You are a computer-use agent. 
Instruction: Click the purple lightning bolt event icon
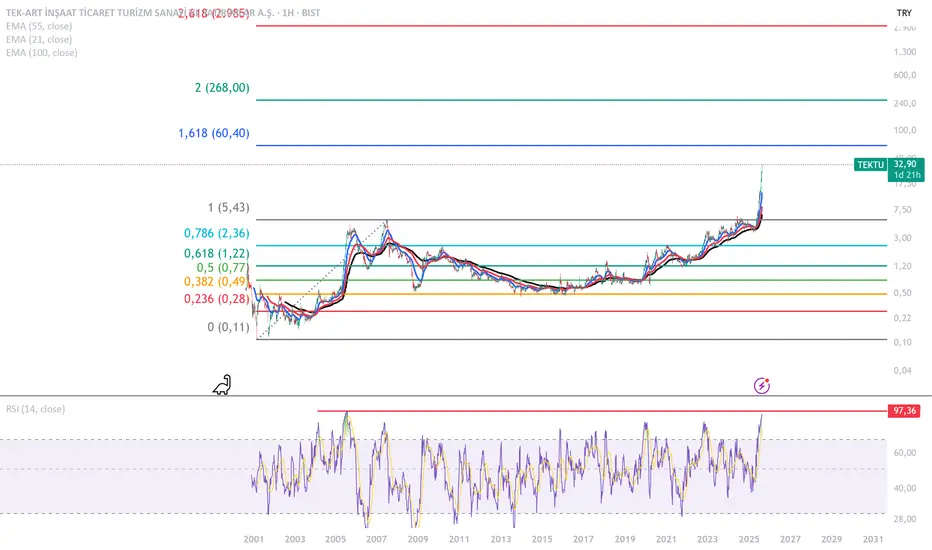tap(762, 385)
